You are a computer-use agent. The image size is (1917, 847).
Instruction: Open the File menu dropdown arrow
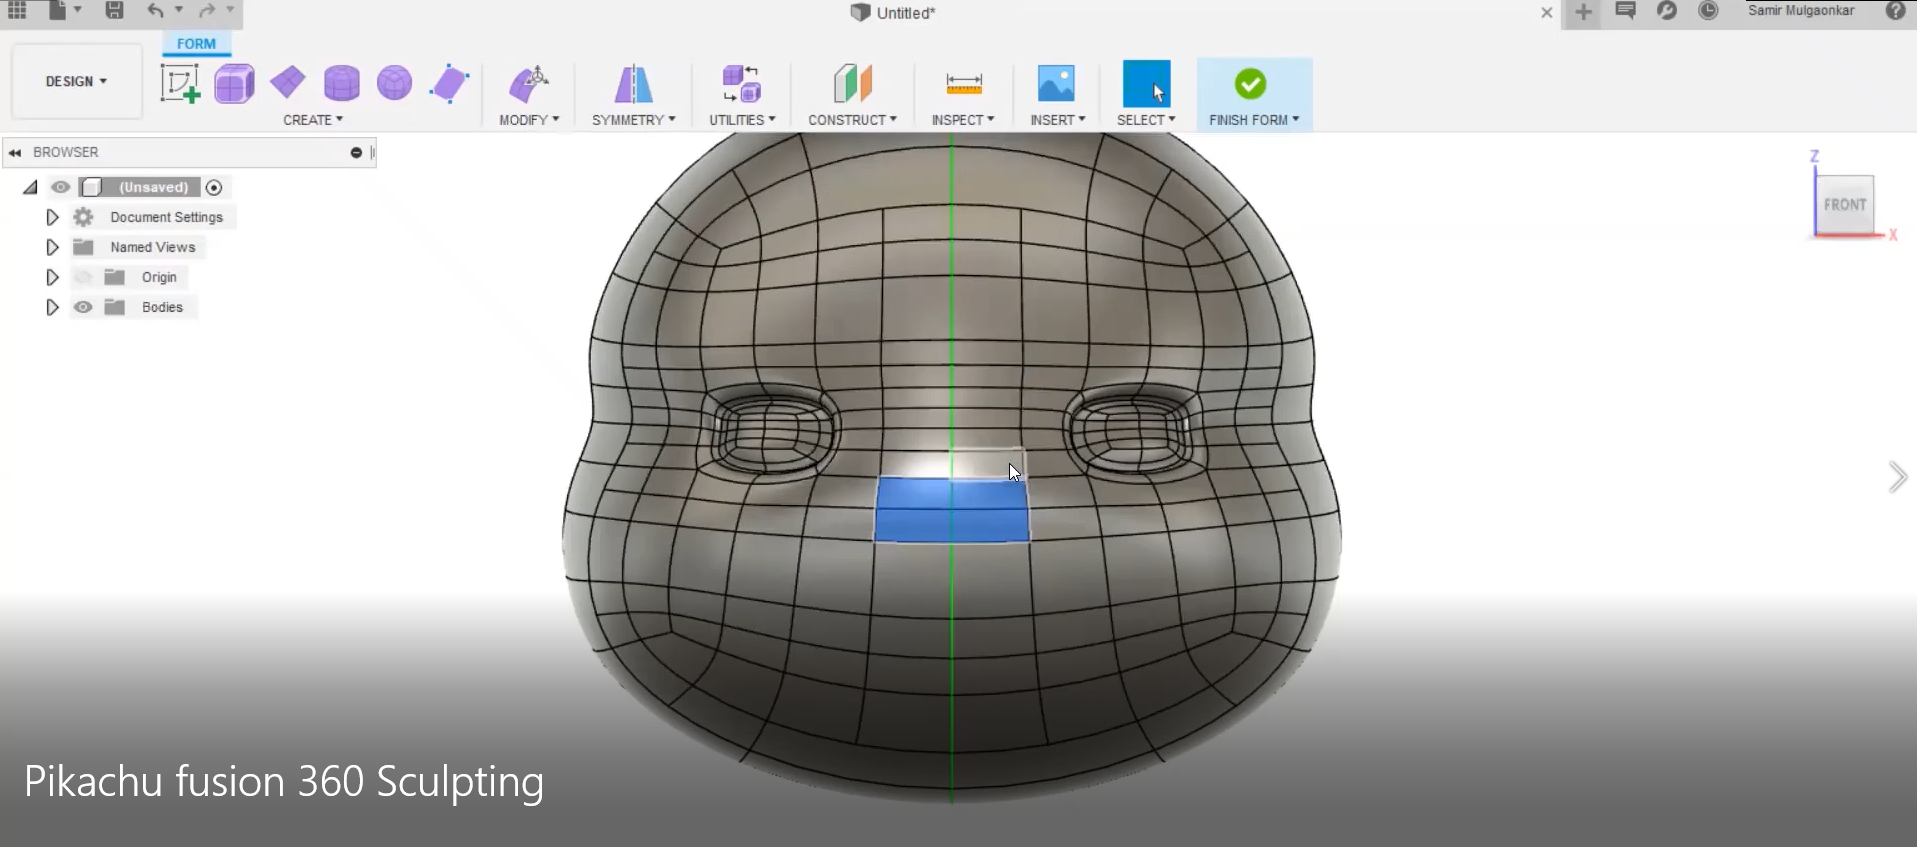[x=78, y=10]
